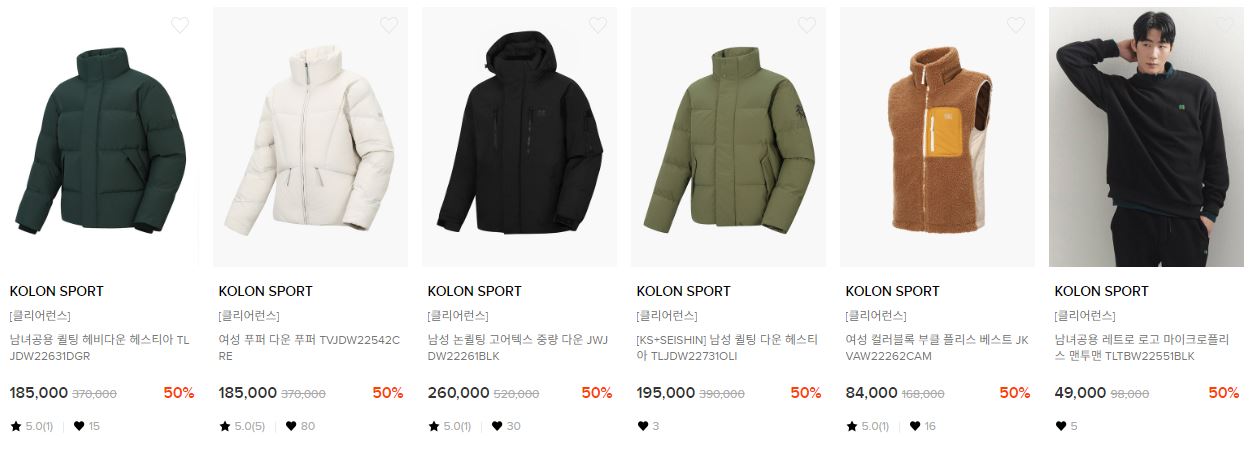Click the star rating under fleece vest

(x=867, y=426)
